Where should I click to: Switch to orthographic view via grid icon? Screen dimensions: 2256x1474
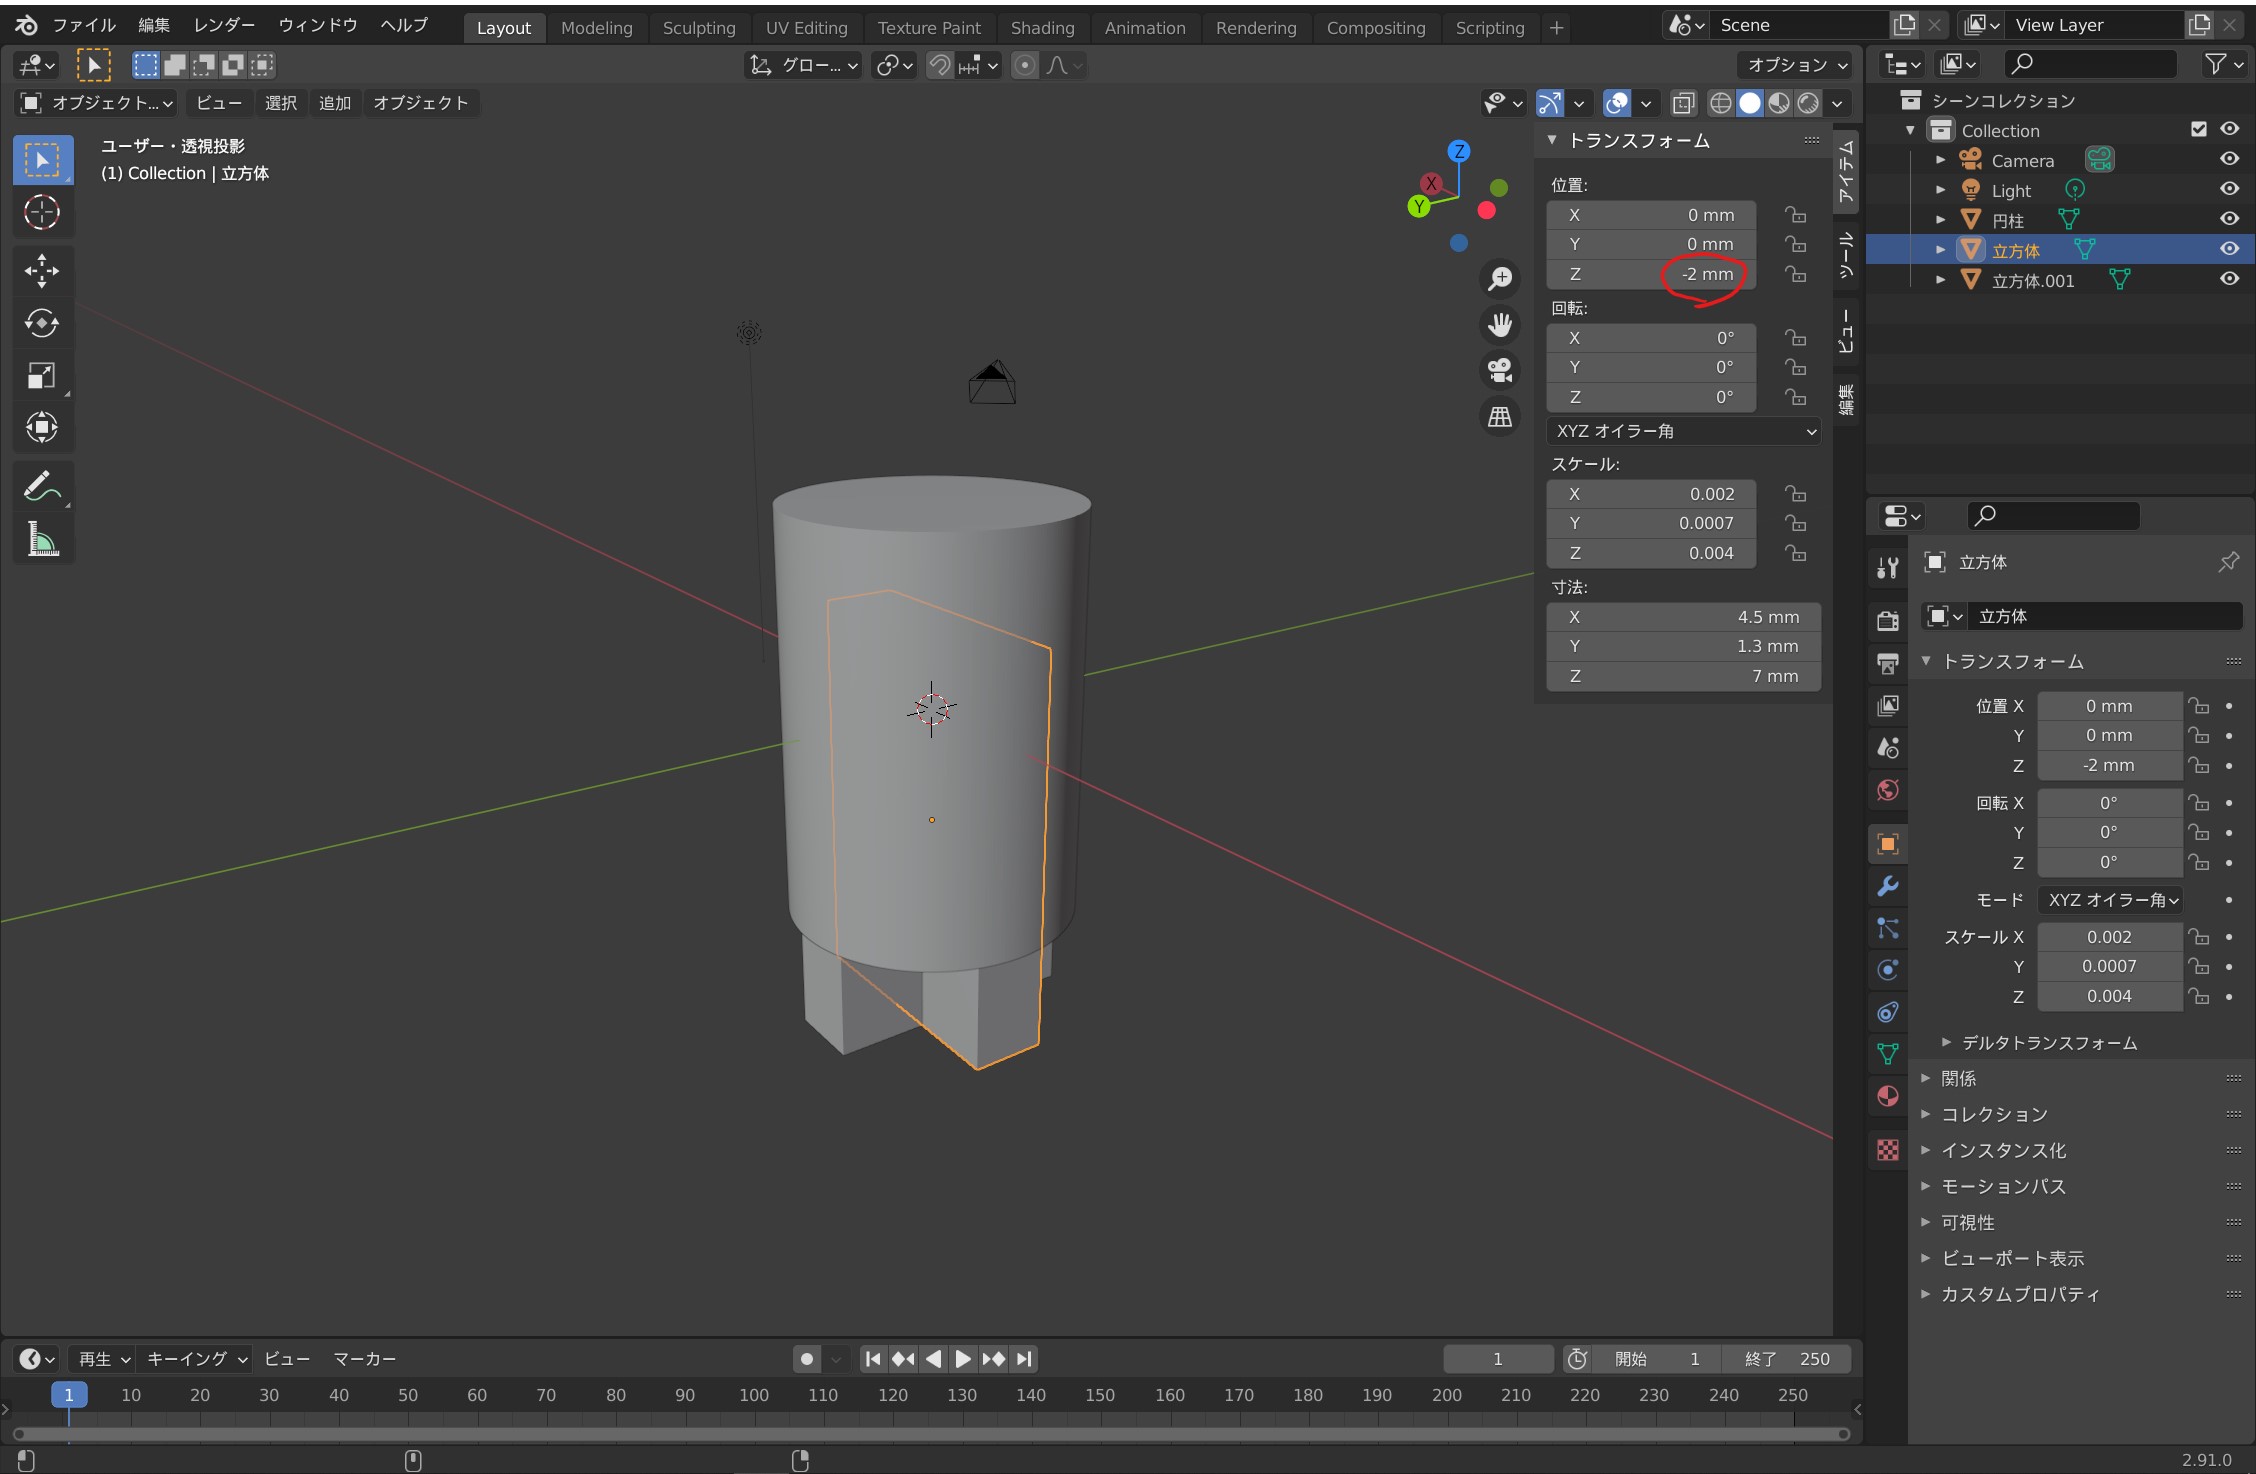1500,416
